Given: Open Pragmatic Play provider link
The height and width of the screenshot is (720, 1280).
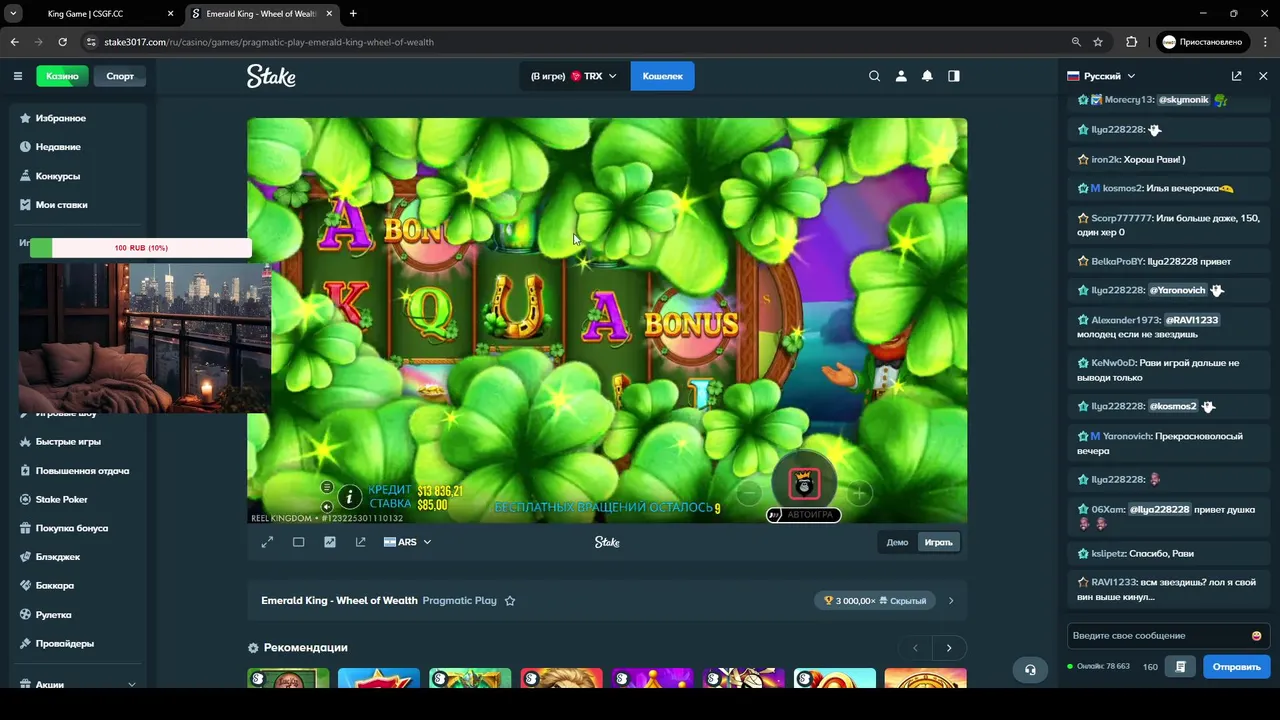Looking at the screenshot, I should [460, 601].
